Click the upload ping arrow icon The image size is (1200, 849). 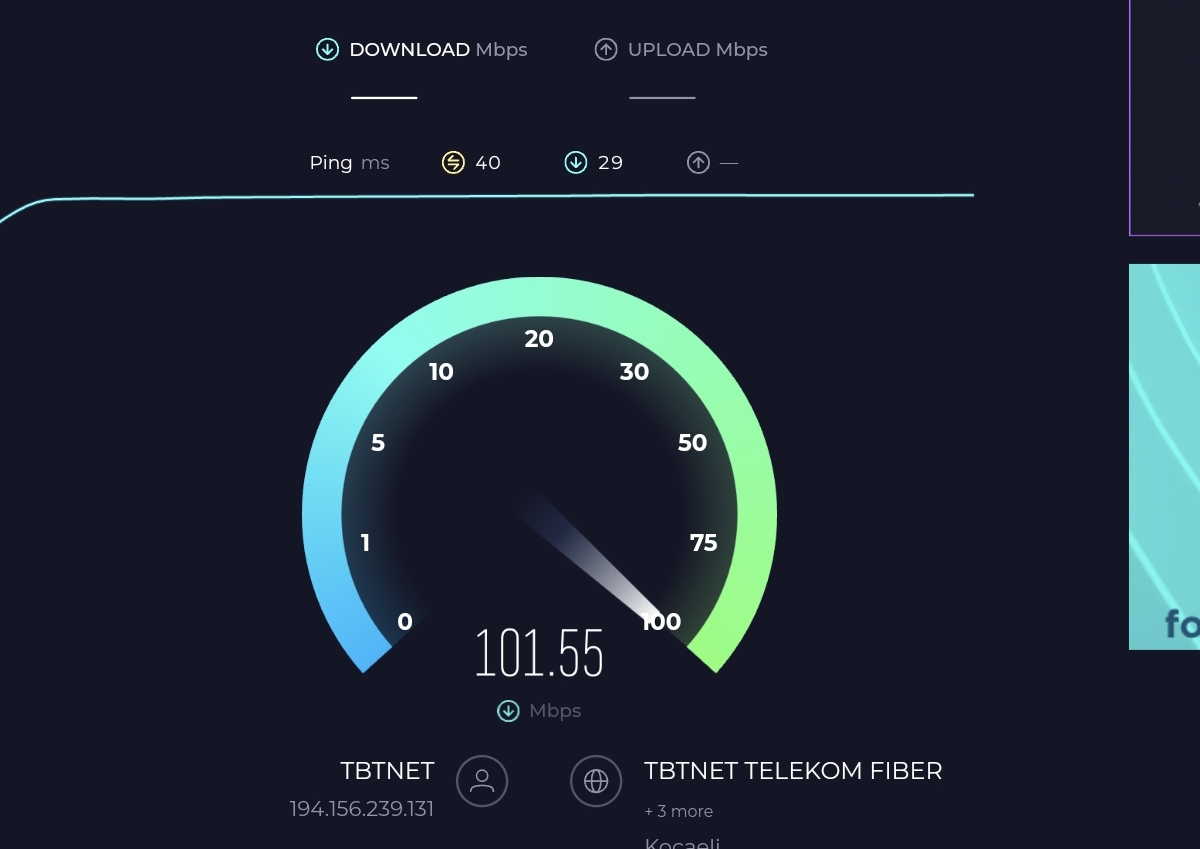tap(698, 162)
